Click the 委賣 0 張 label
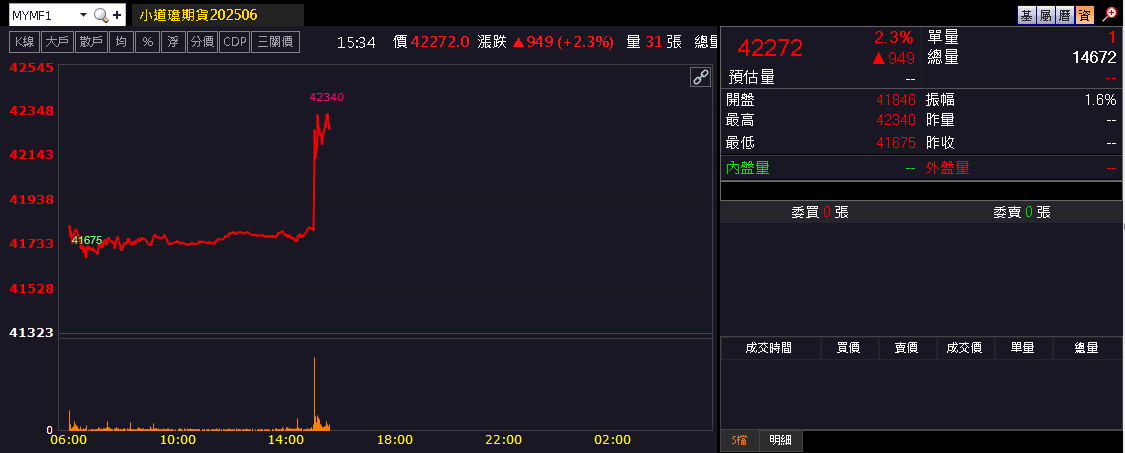Image resolution: width=1125 pixels, height=453 pixels. [1022, 212]
